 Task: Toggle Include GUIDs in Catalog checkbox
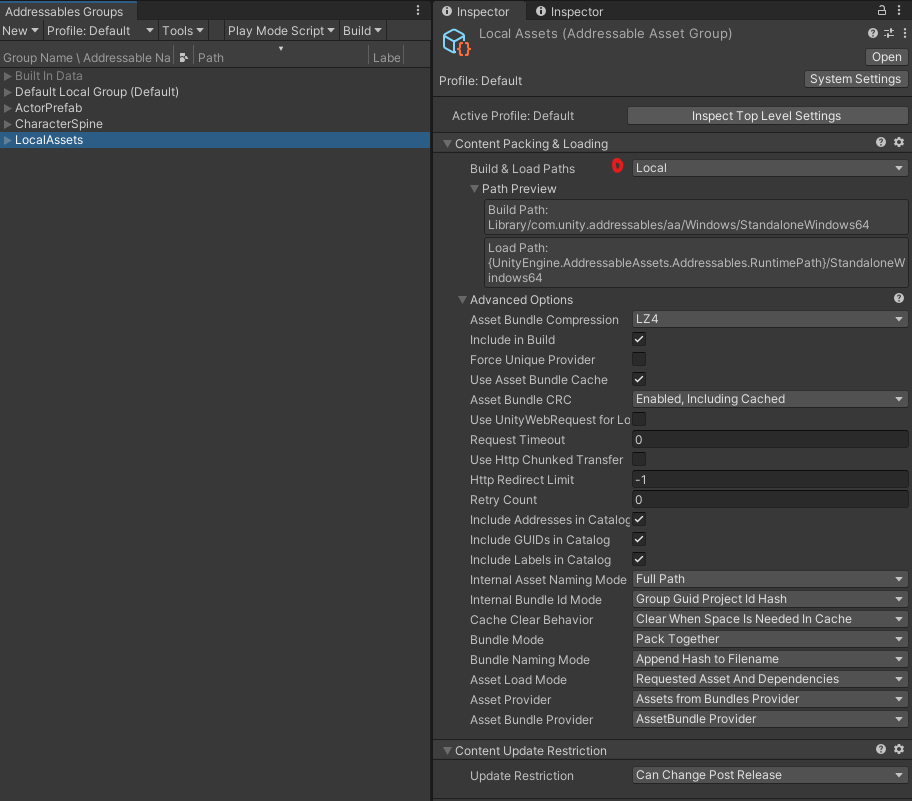639,539
